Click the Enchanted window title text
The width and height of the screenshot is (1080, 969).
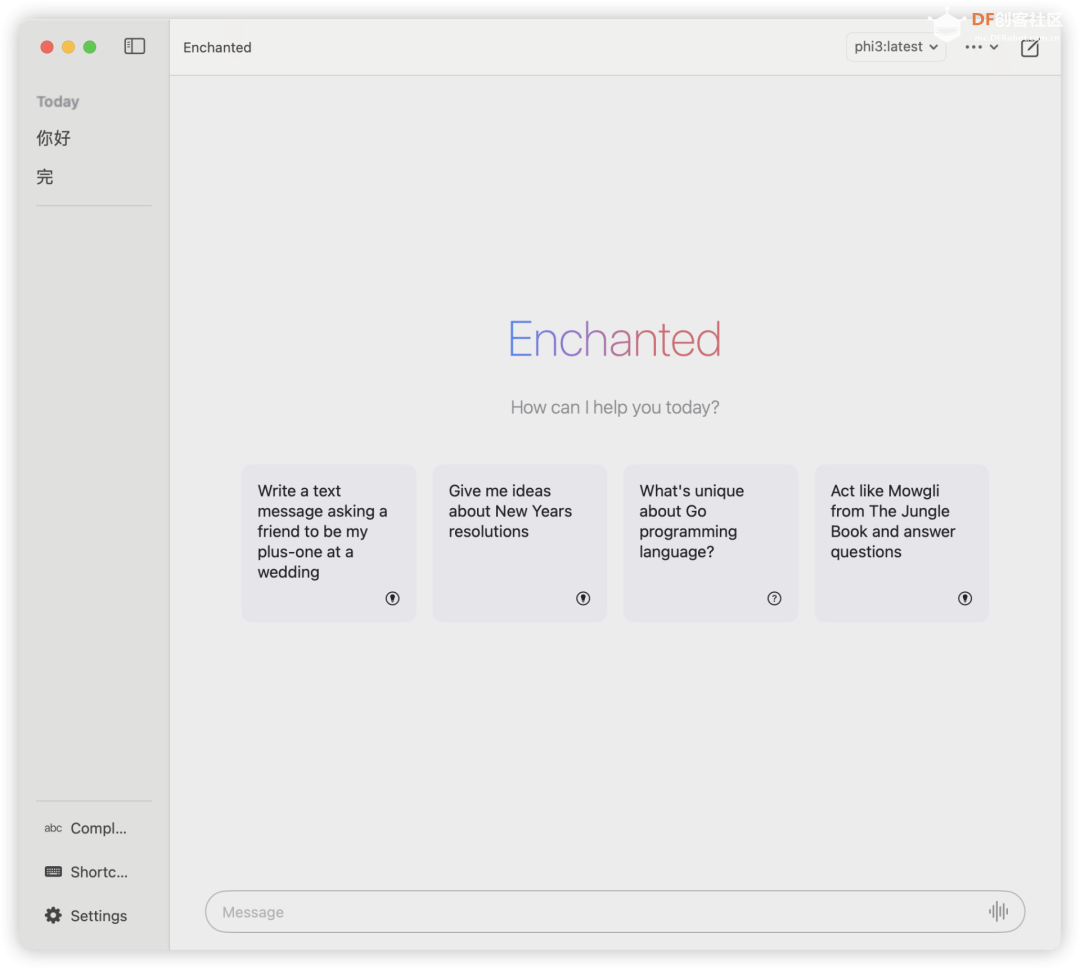pos(217,48)
